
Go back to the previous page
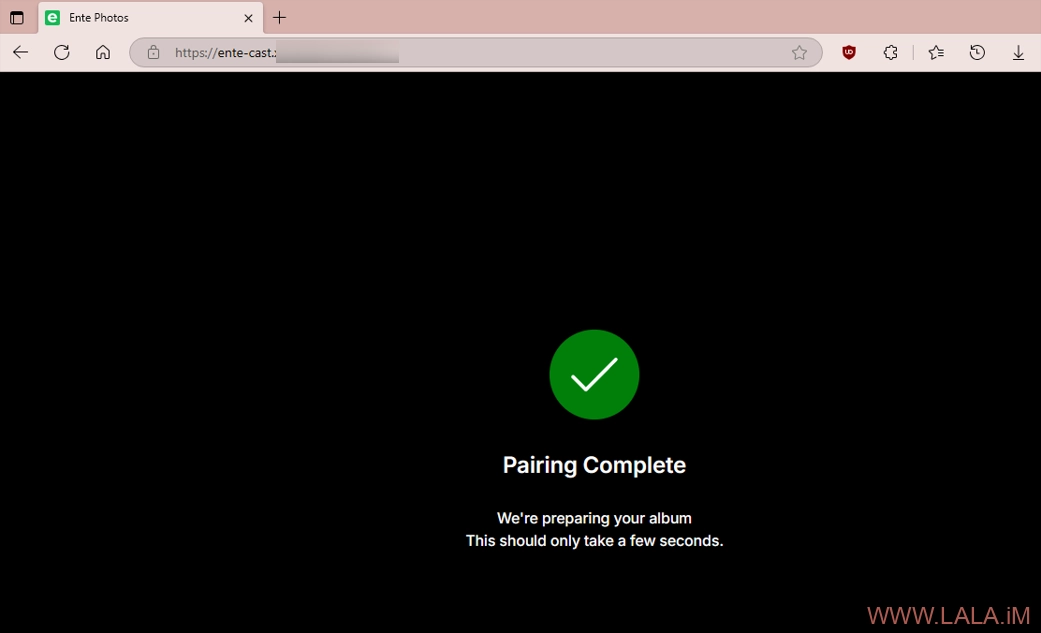tap(20, 53)
